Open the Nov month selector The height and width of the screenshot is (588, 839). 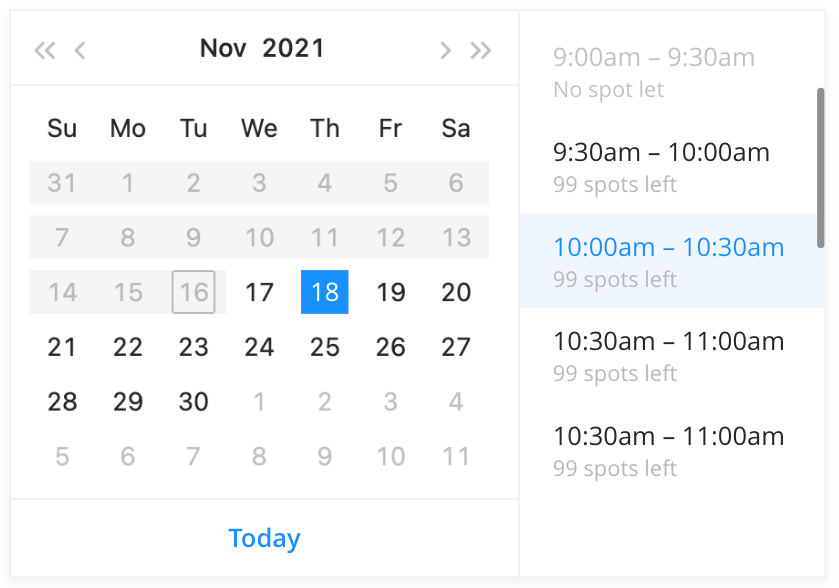pyautogui.click(x=223, y=48)
